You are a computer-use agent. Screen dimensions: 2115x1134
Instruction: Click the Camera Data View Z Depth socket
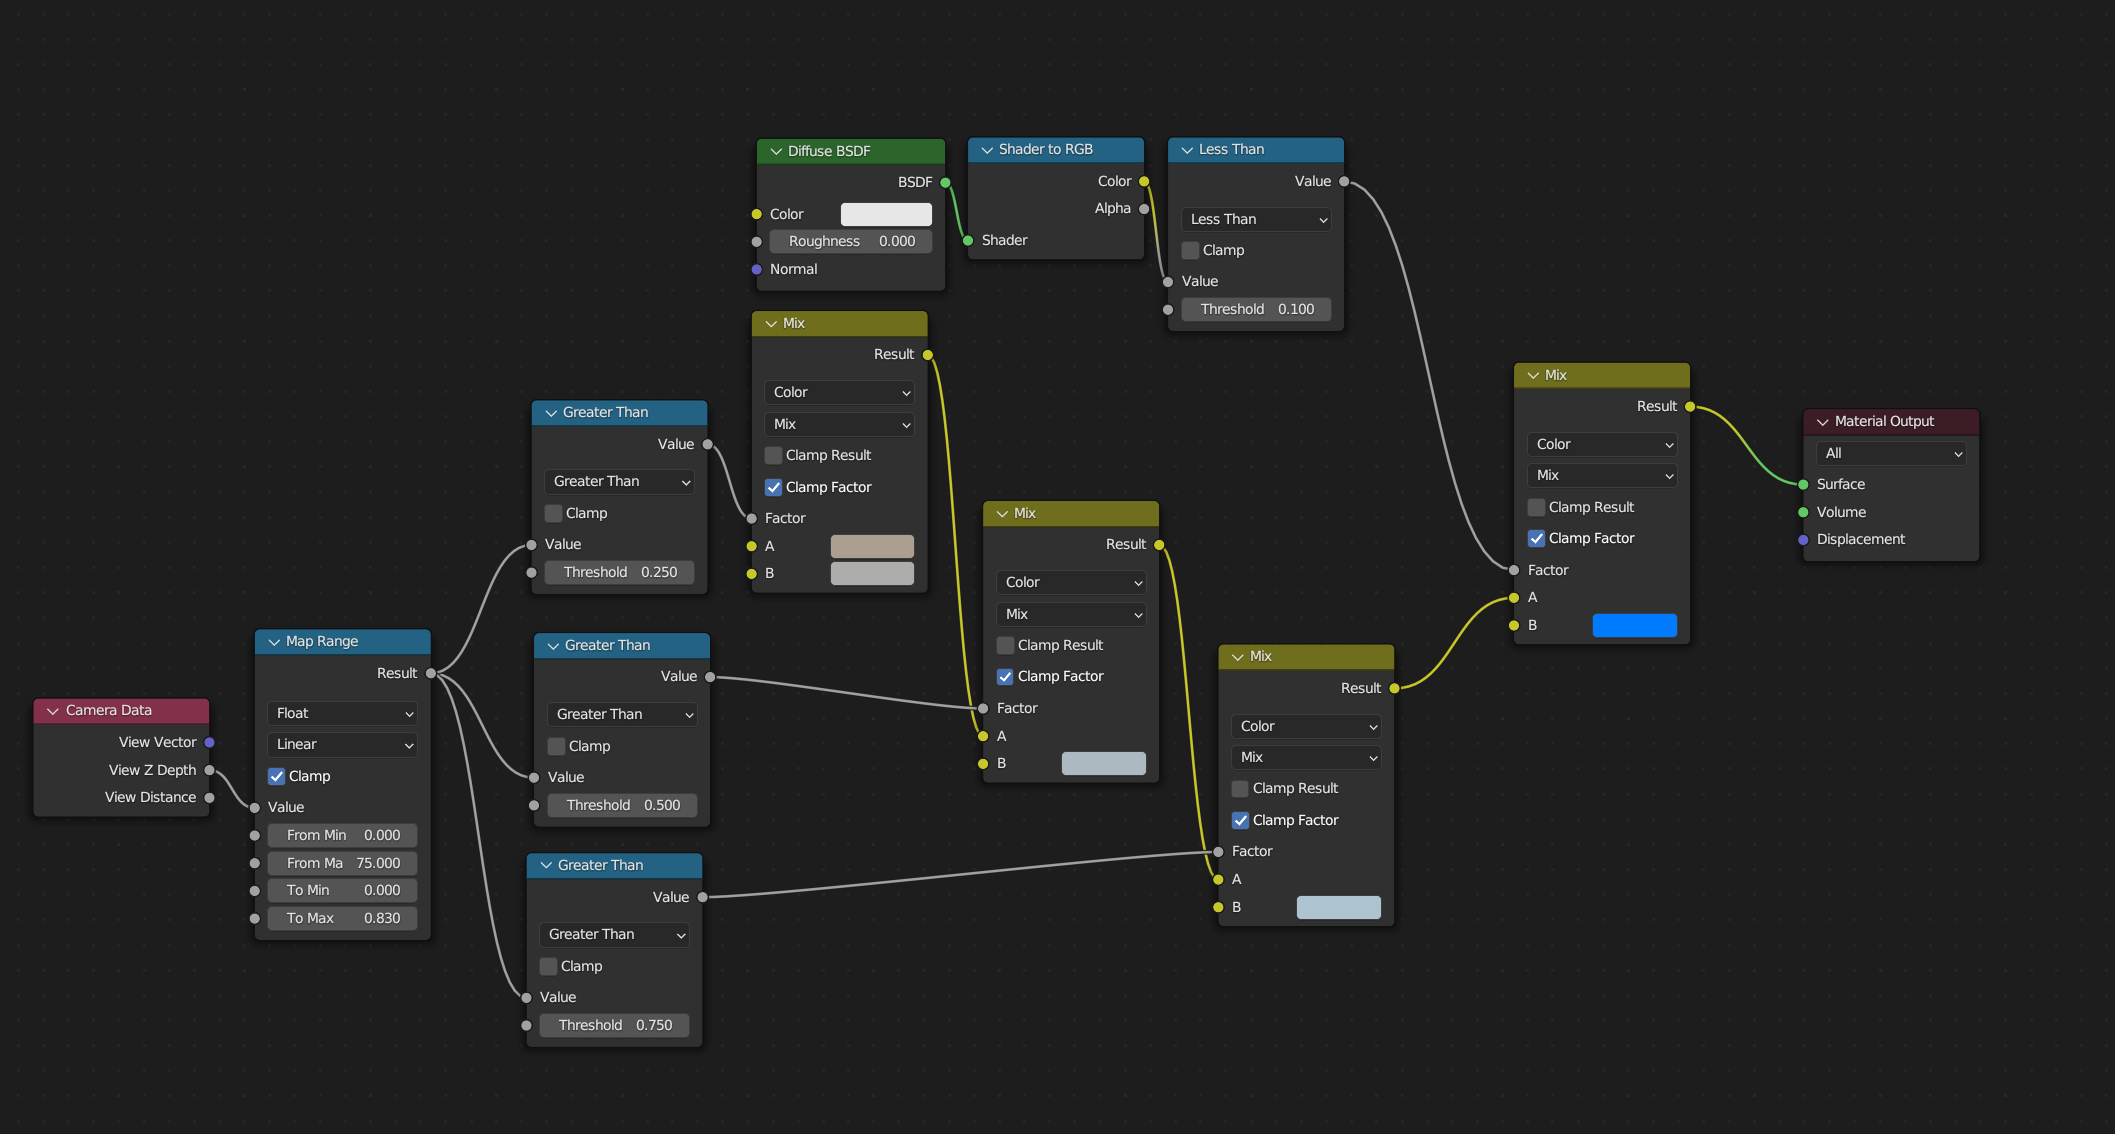coord(209,770)
